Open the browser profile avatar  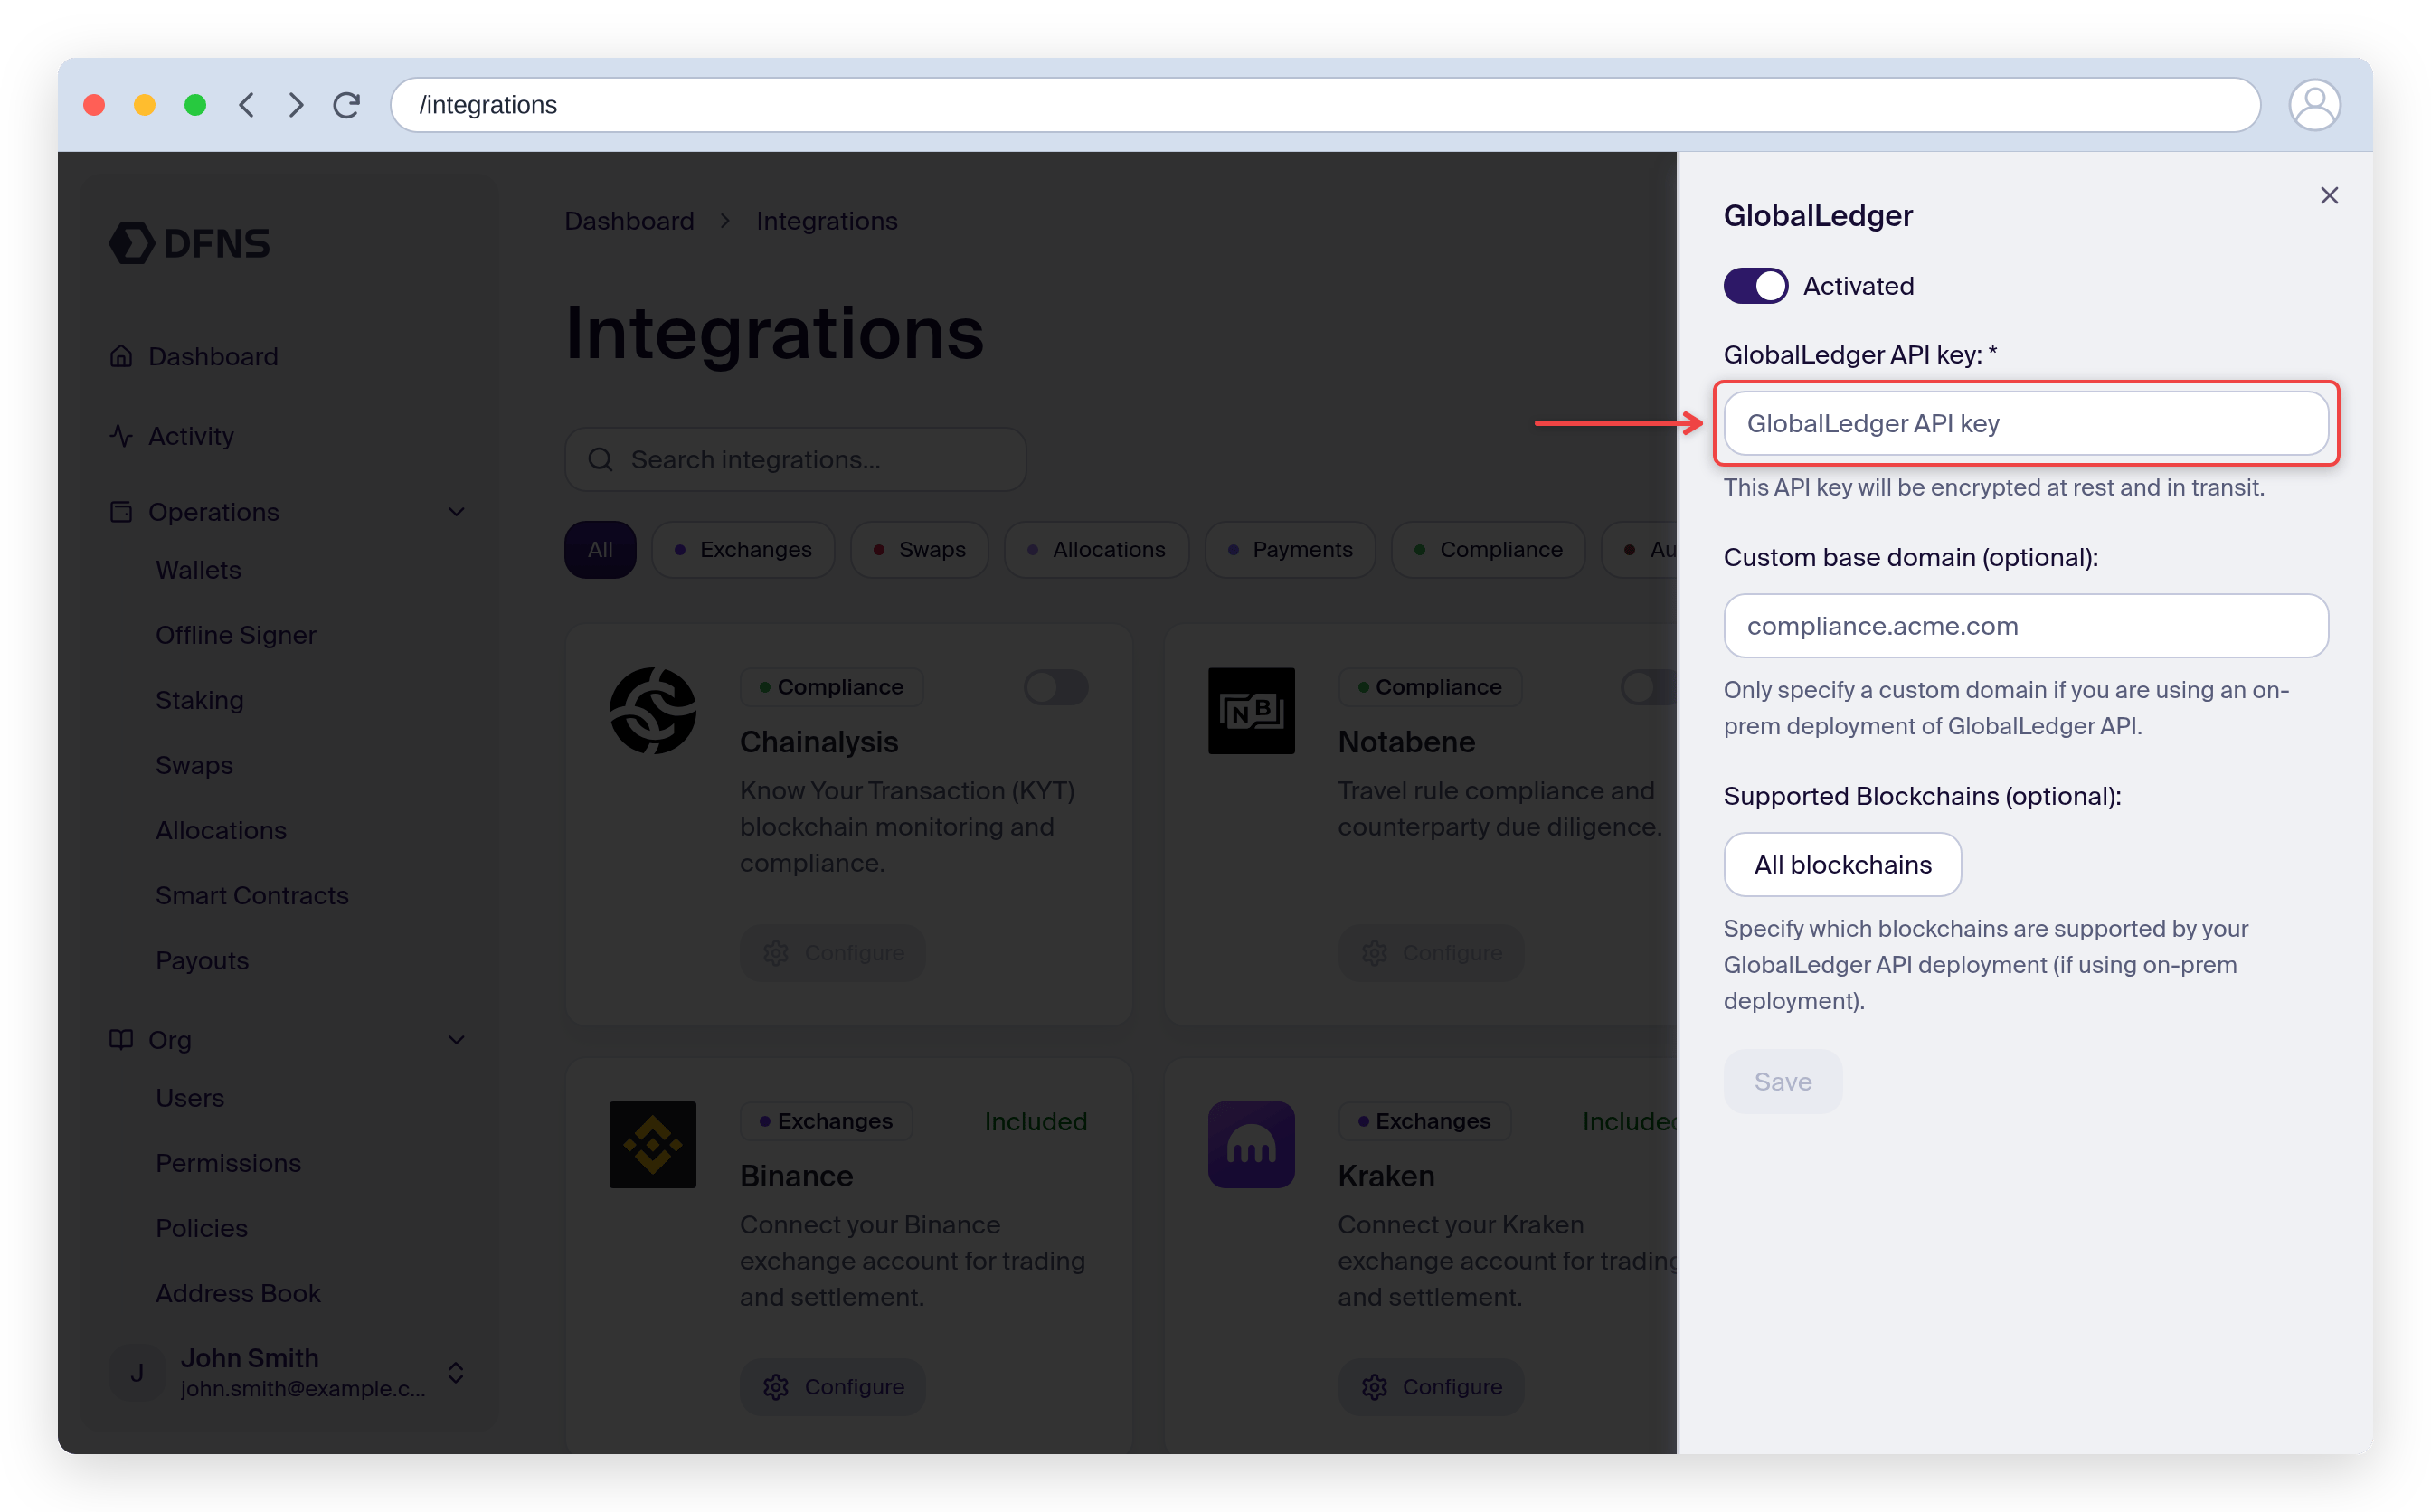click(x=2313, y=105)
